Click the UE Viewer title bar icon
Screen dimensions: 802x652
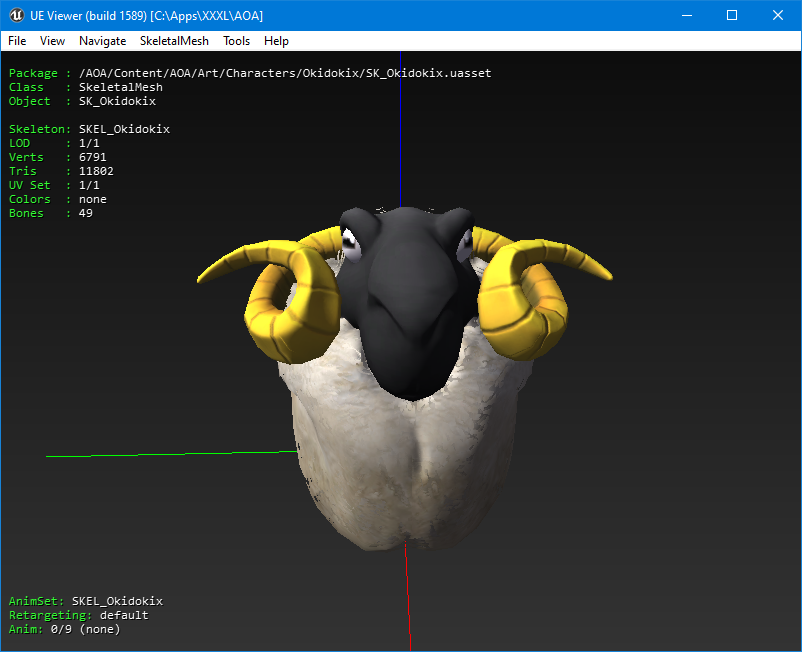point(17,15)
